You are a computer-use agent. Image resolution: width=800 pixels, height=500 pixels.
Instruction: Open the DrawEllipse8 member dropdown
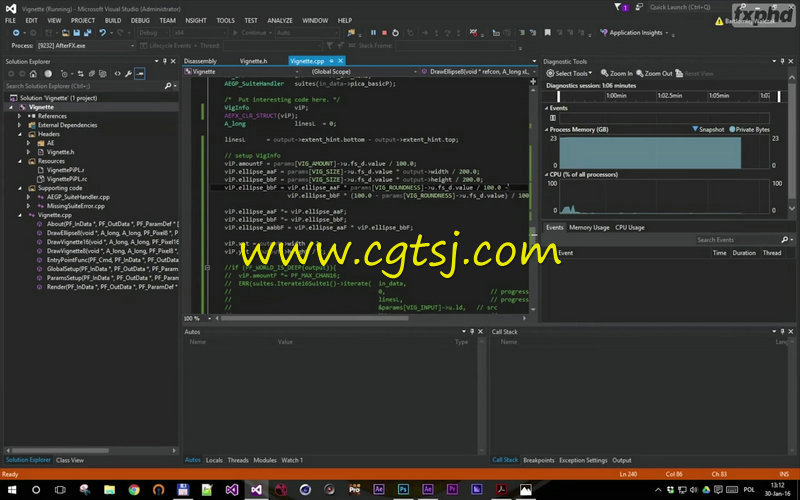tap(479, 72)
